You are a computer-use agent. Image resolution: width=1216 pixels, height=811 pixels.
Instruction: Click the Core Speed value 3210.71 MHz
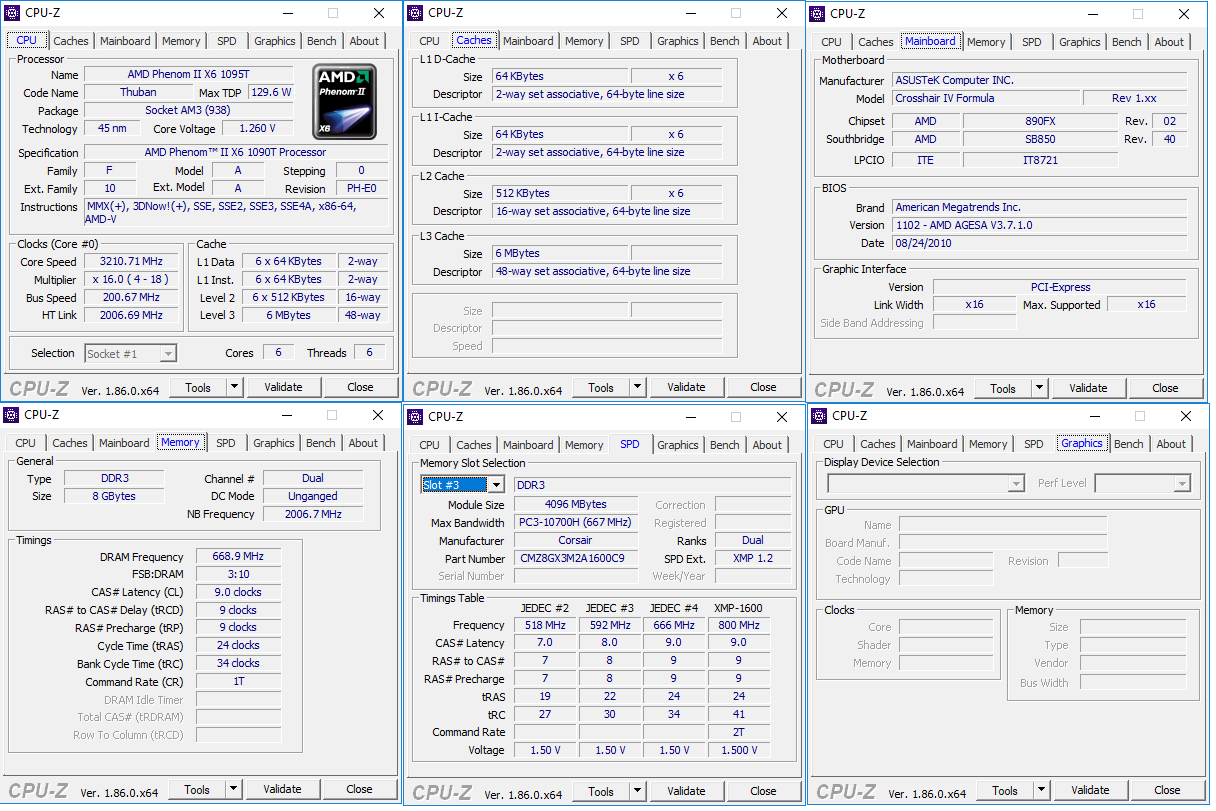tap(130, 261)
